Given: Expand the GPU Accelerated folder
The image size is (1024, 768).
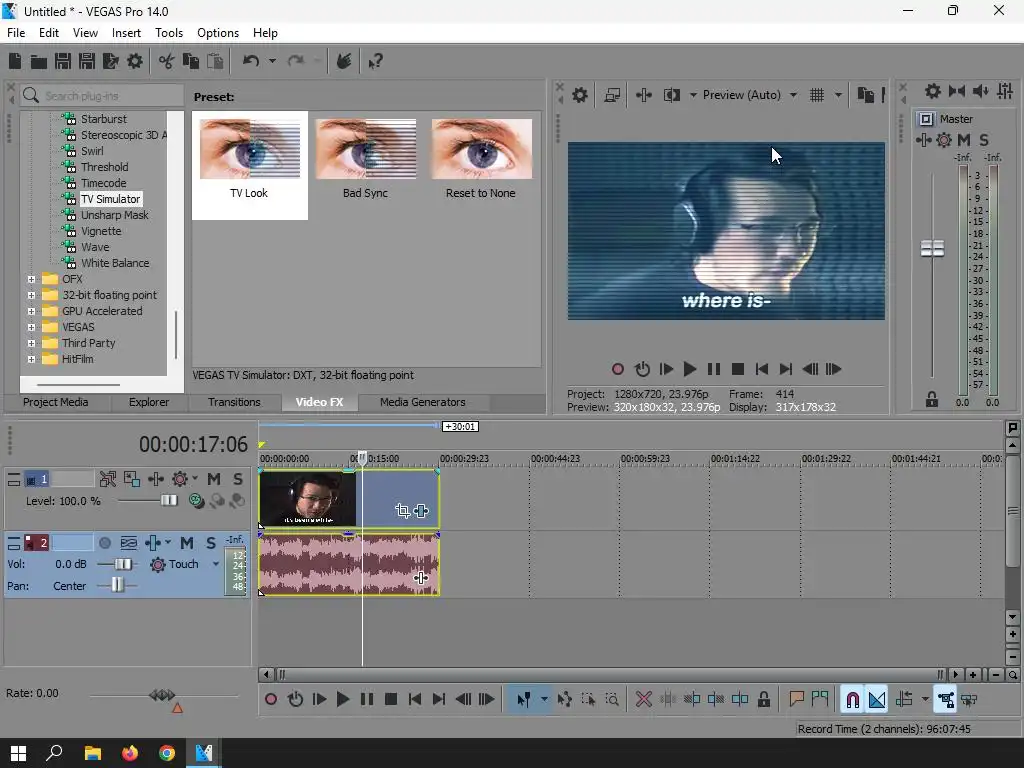Looking at the screenshot, I should pos(31,311).
